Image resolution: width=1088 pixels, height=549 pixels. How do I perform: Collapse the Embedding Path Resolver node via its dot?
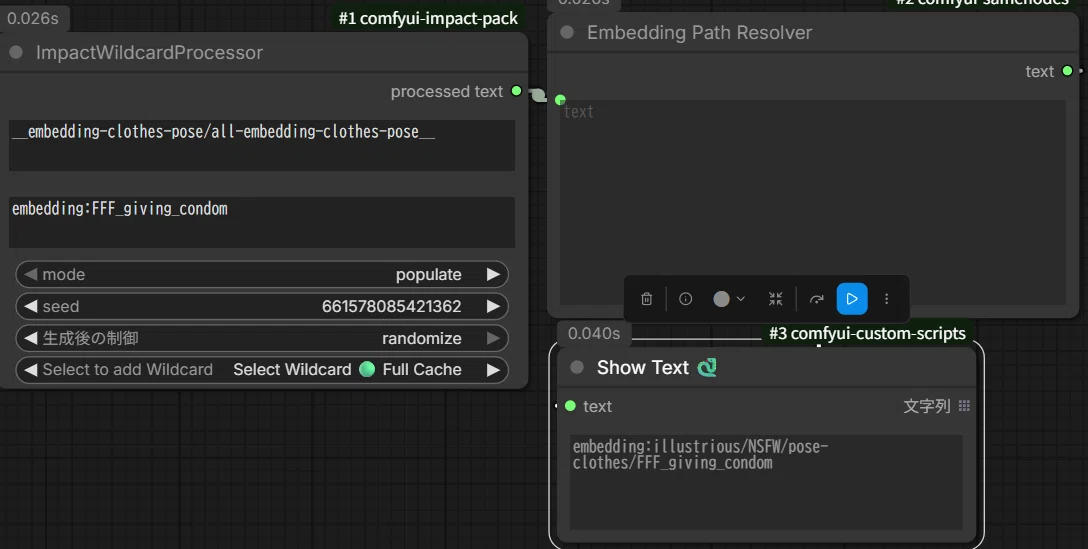coord(567,32)
